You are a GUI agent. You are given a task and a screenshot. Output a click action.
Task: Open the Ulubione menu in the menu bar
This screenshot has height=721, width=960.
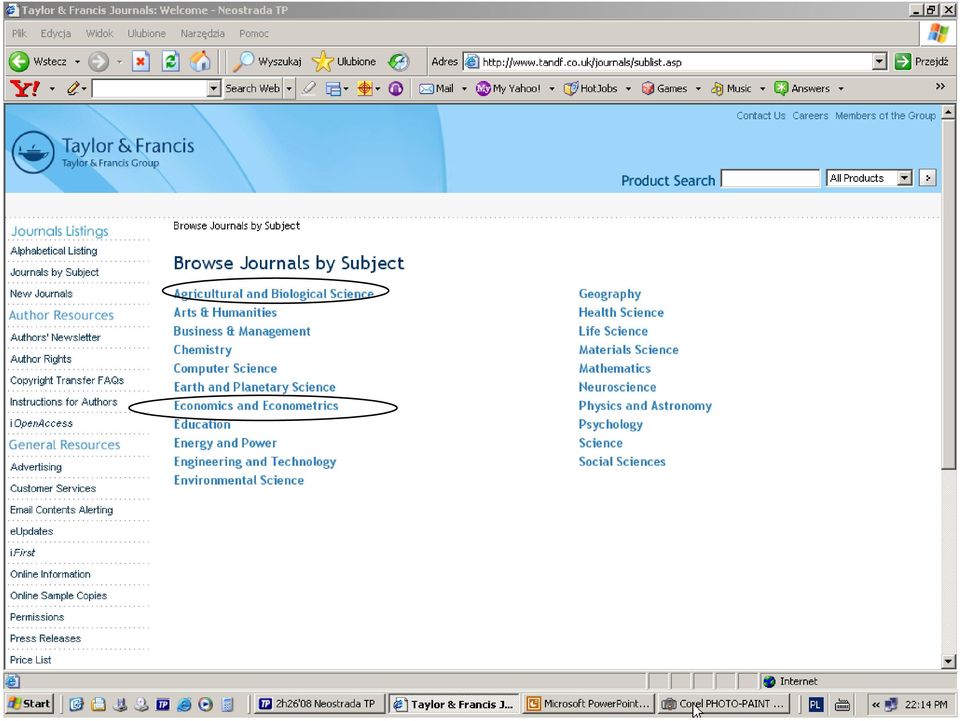(x=146, y=34)
